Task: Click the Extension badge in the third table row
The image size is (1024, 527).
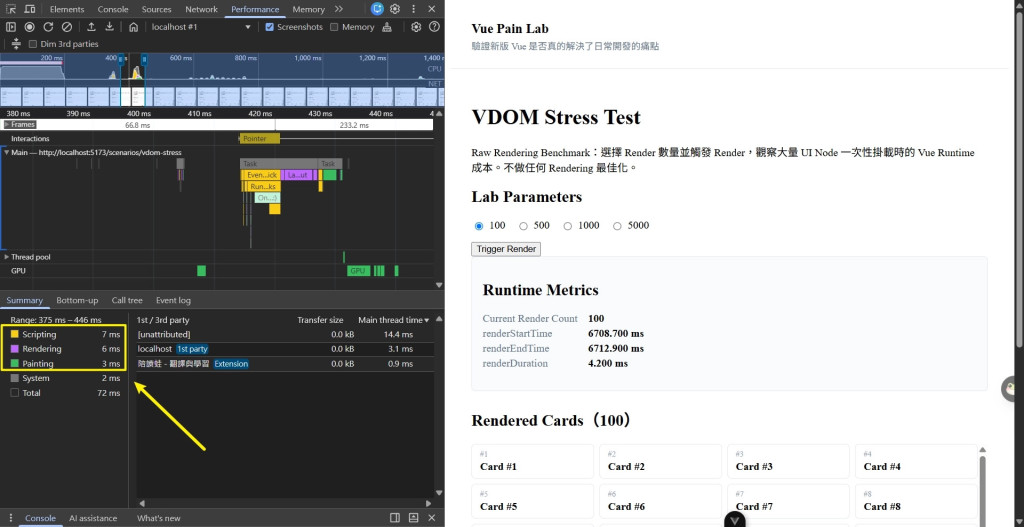Action: coord(231,364)
